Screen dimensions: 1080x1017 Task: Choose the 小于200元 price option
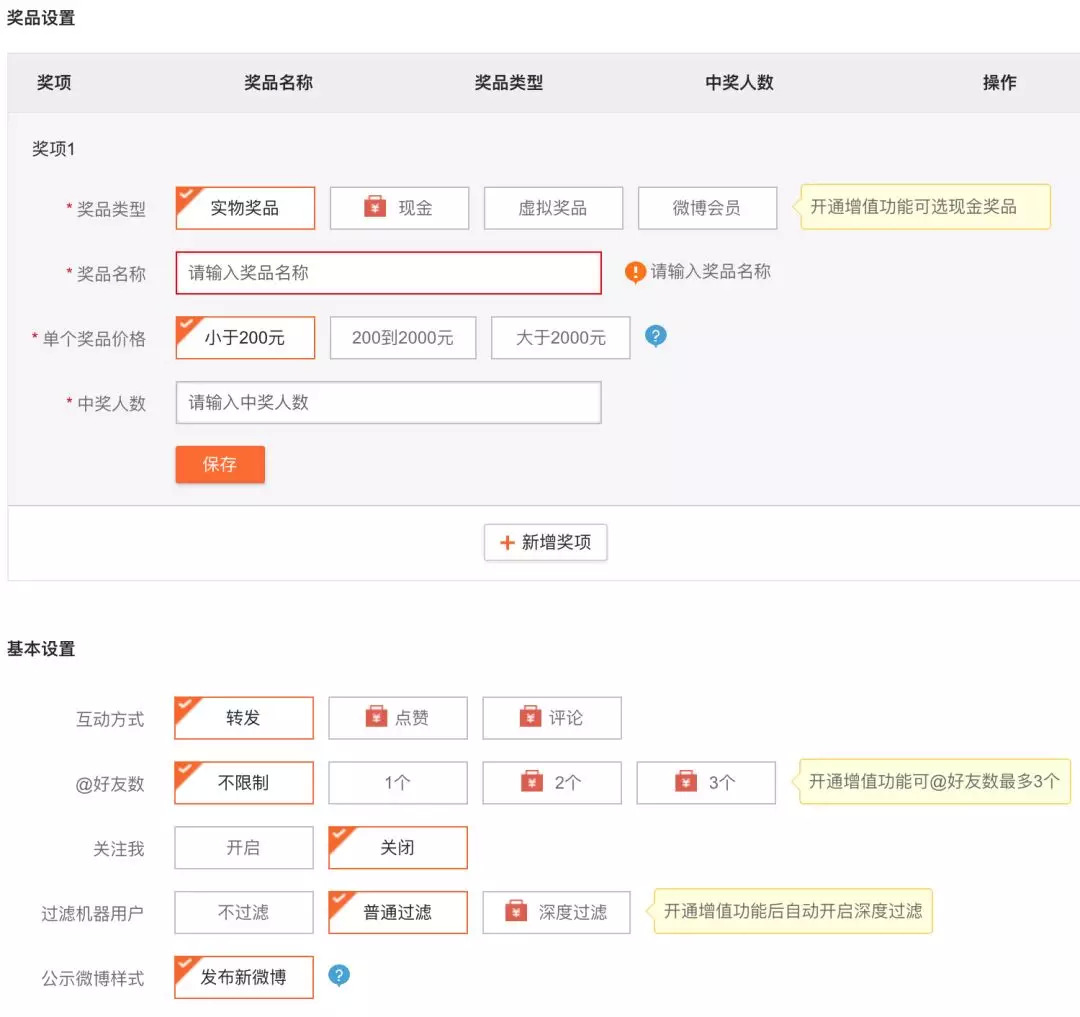click(245, 337)
